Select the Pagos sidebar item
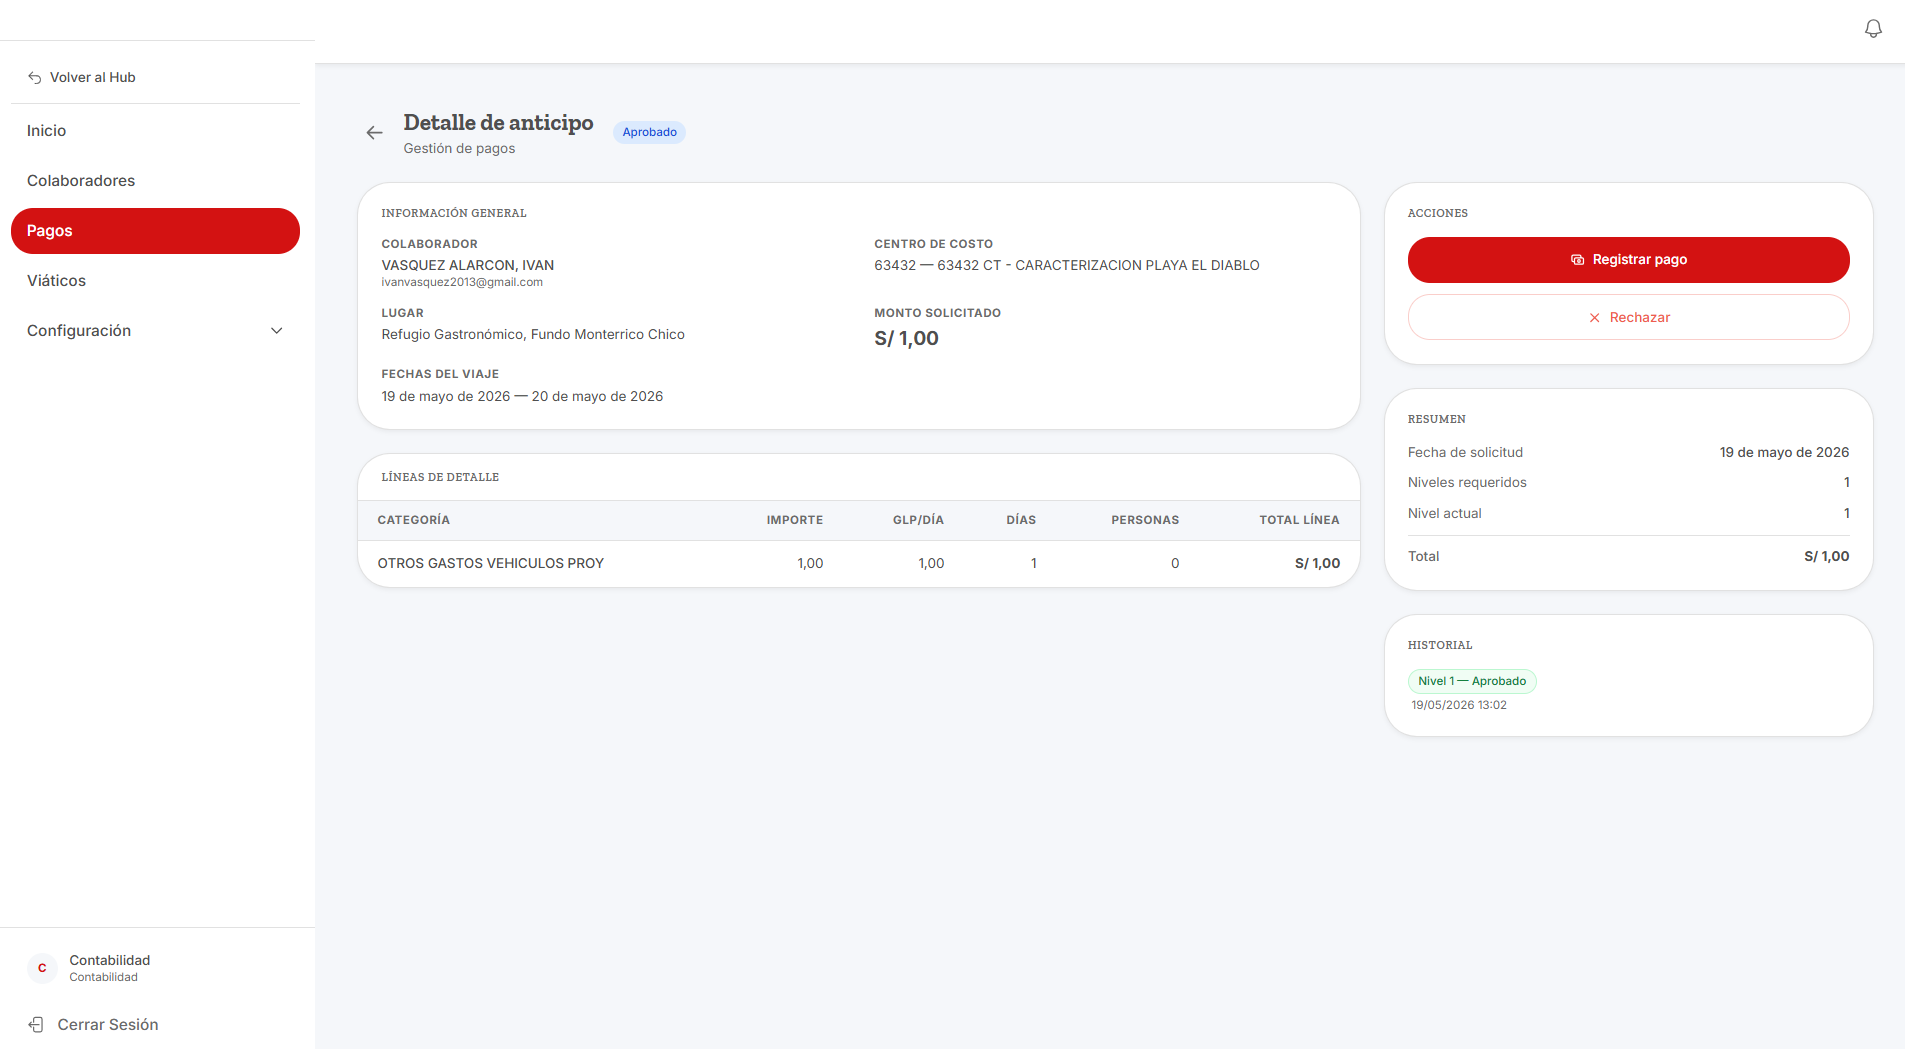The height and width of the screenshot is (1049, 1905). coord(155,231)
